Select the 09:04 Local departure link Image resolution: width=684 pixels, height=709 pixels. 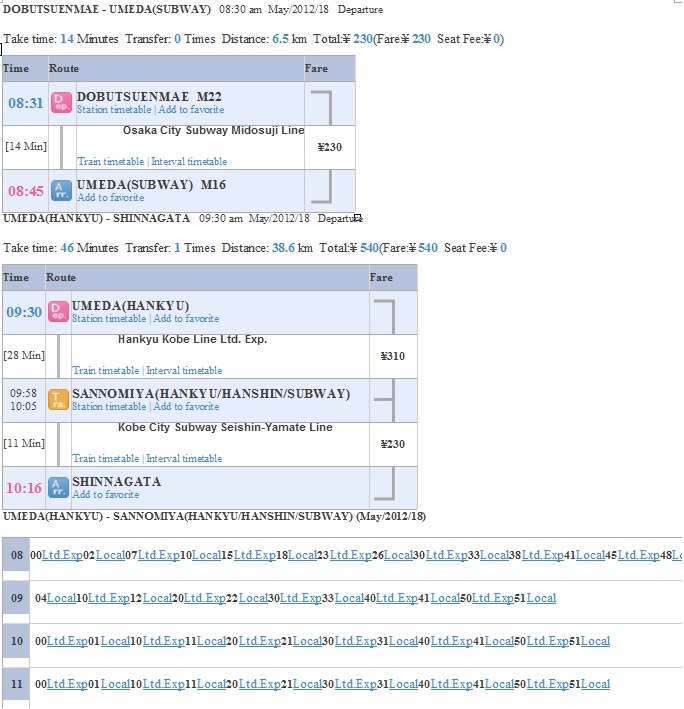tap(61, 598)
